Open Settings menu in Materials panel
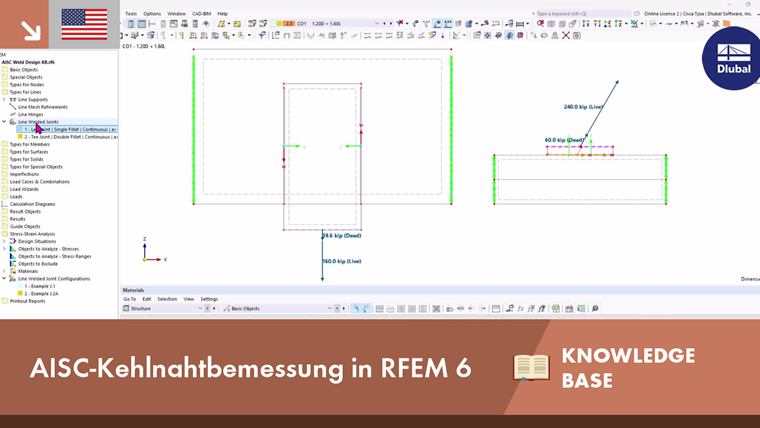The image size is (760, 428). [209, 299]
